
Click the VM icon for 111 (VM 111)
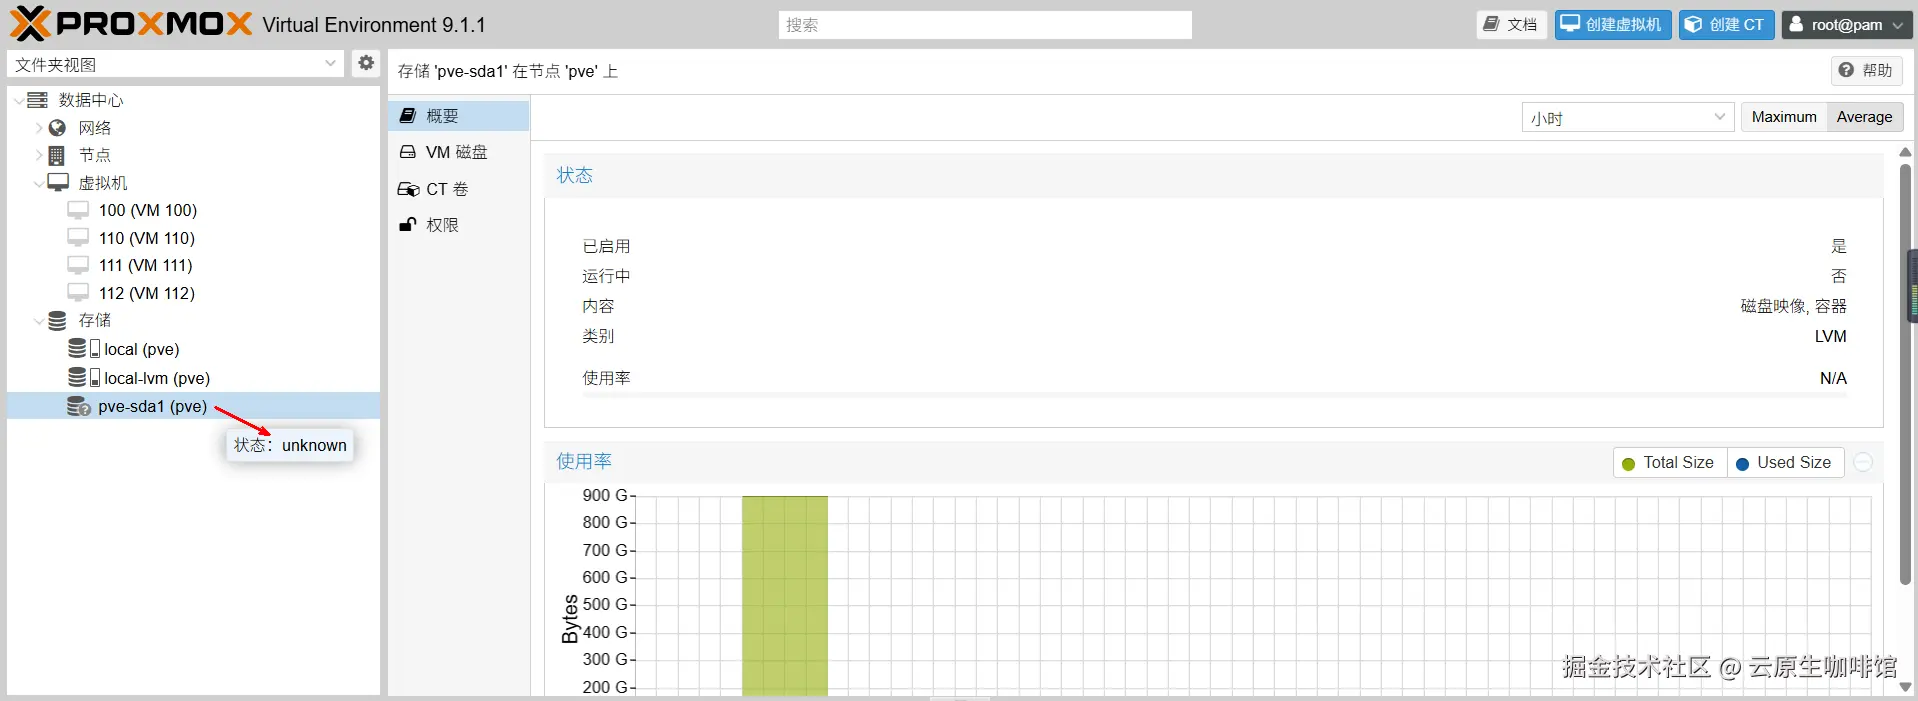78,265
